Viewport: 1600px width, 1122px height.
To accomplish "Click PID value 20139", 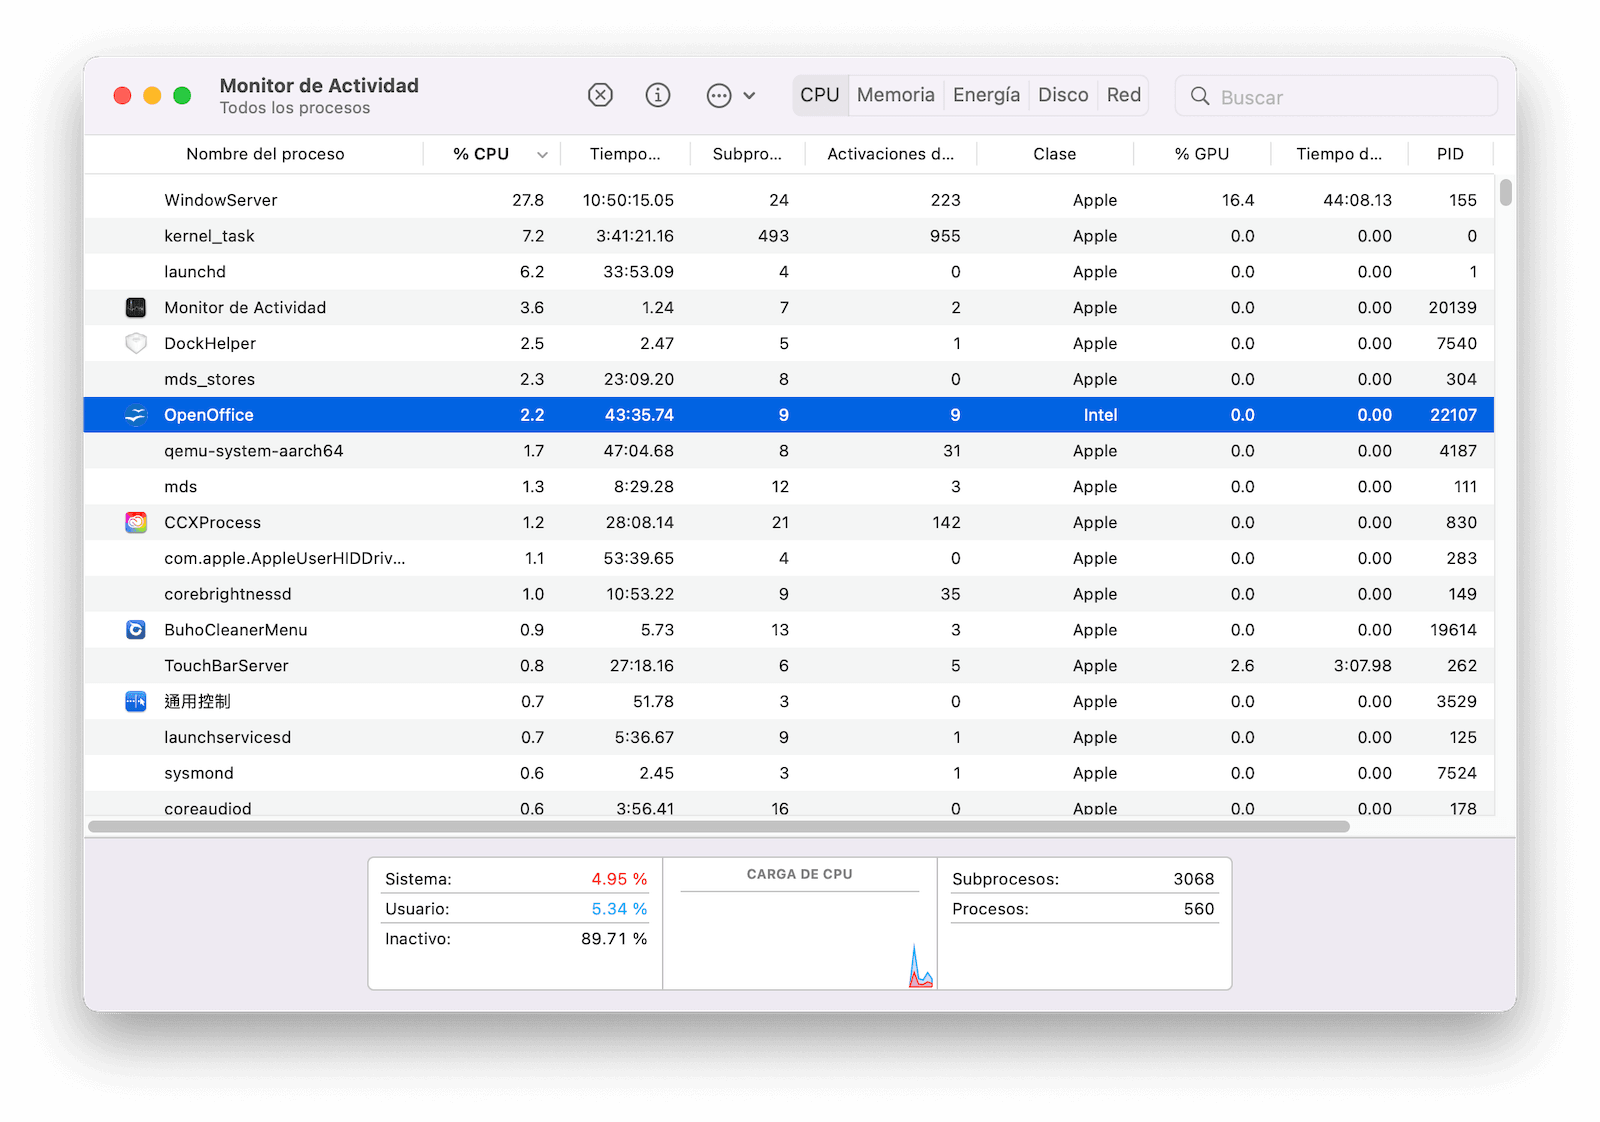I will point(1452,308).
